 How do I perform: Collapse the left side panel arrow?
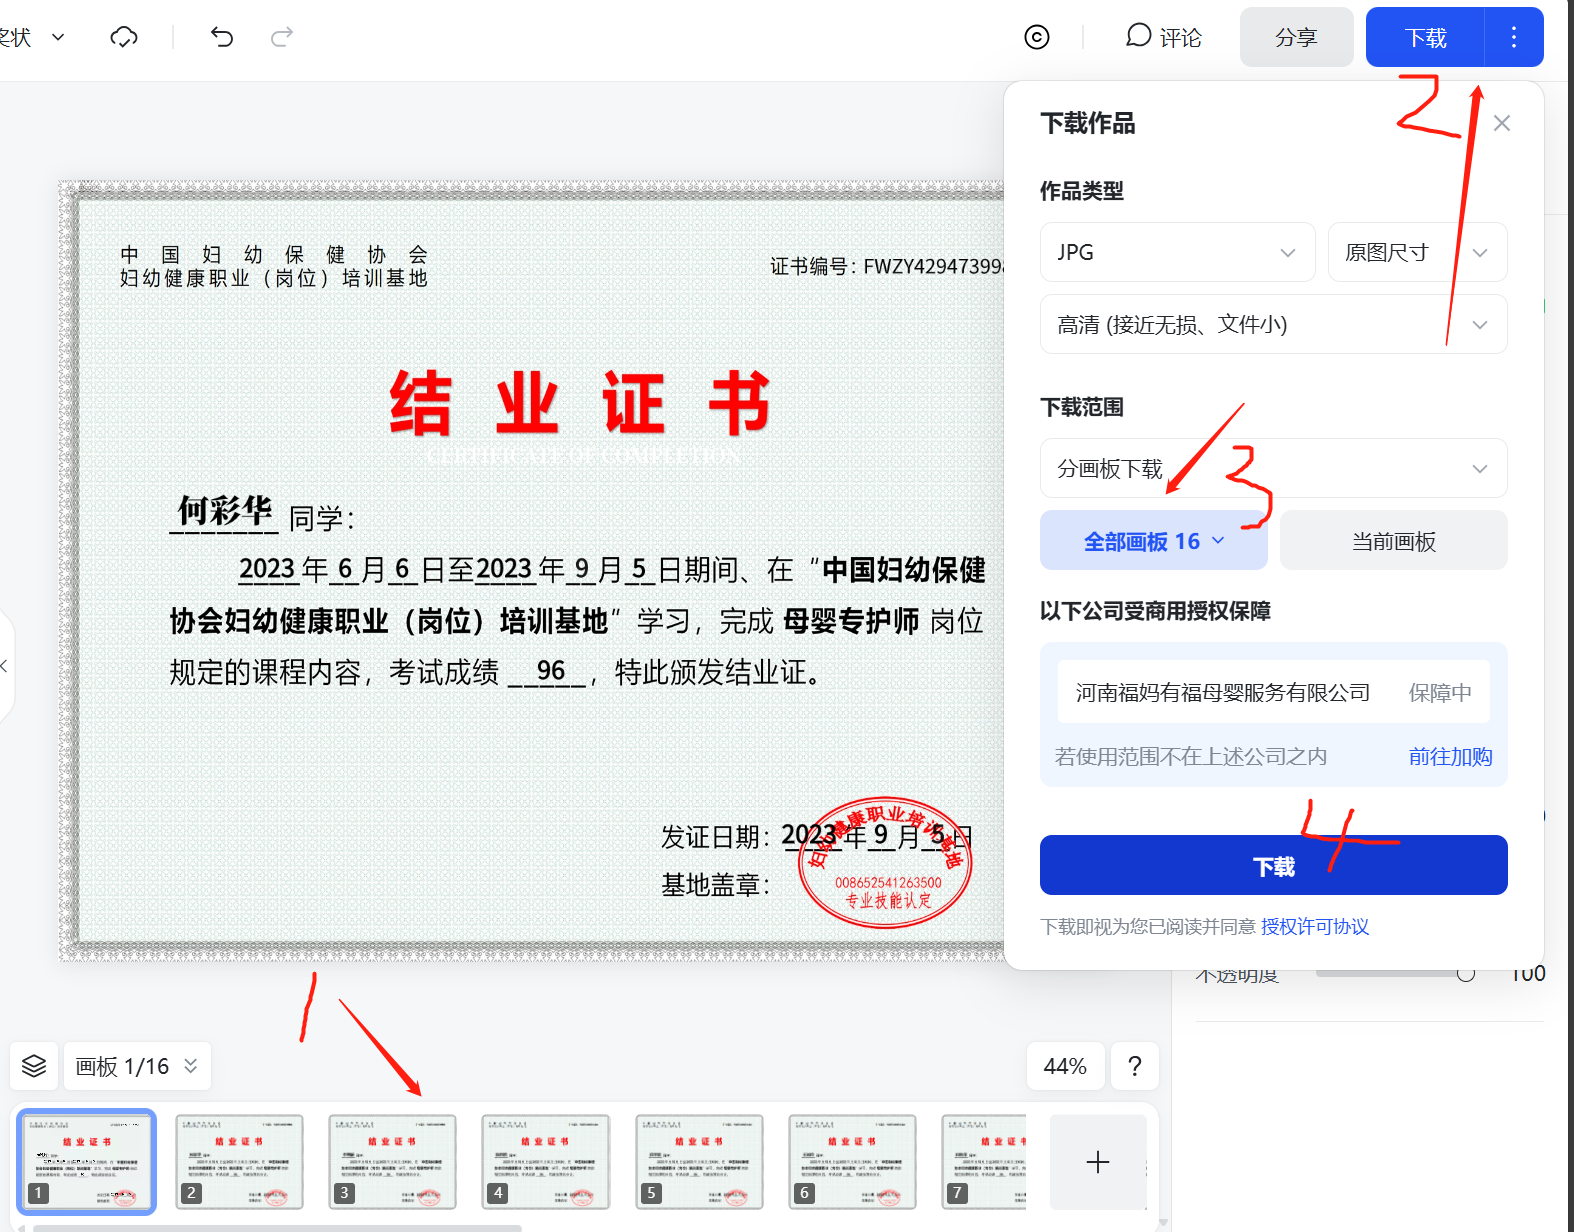5,666
